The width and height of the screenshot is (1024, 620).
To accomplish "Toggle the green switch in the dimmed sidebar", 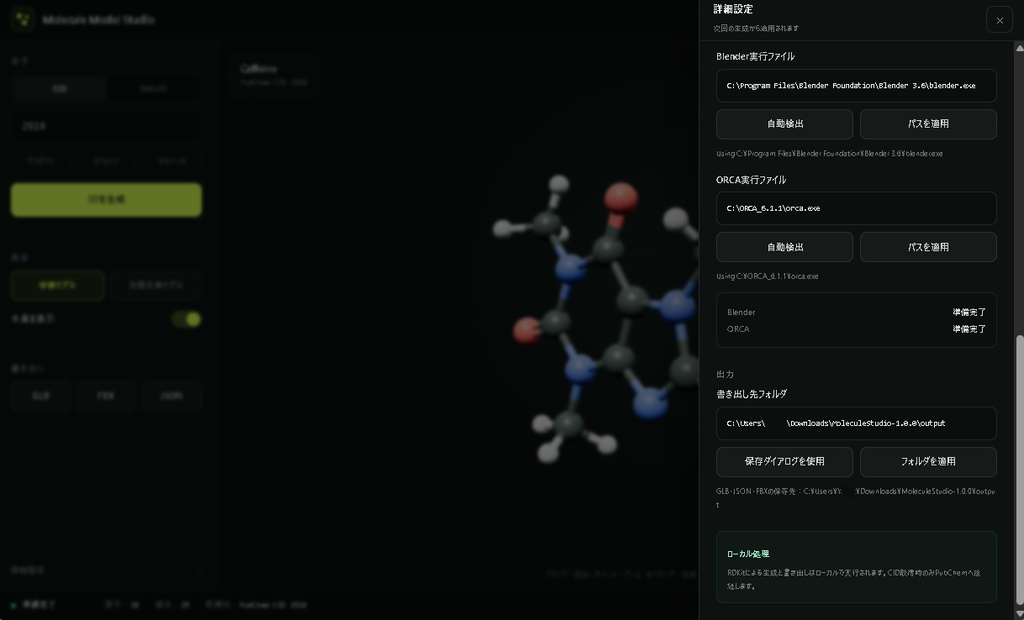I will 186,319.
